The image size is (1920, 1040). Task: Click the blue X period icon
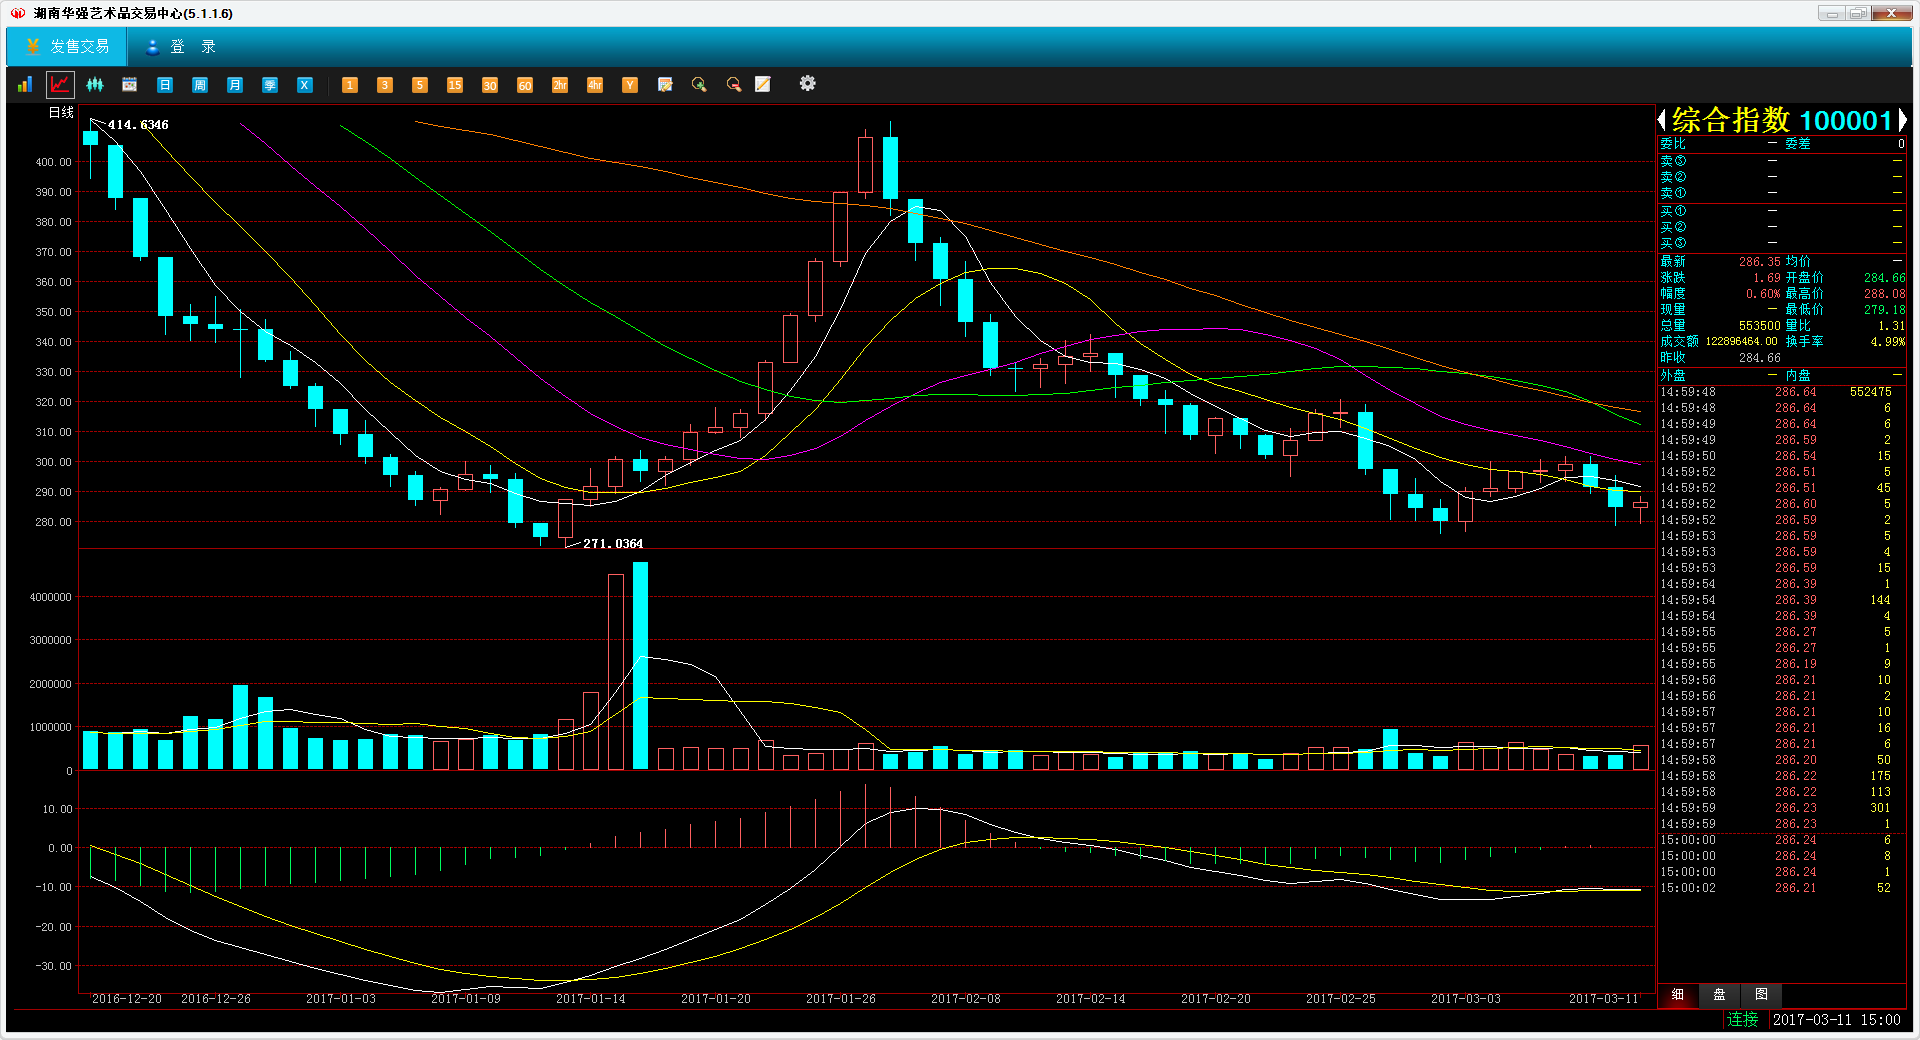[305, 85]
